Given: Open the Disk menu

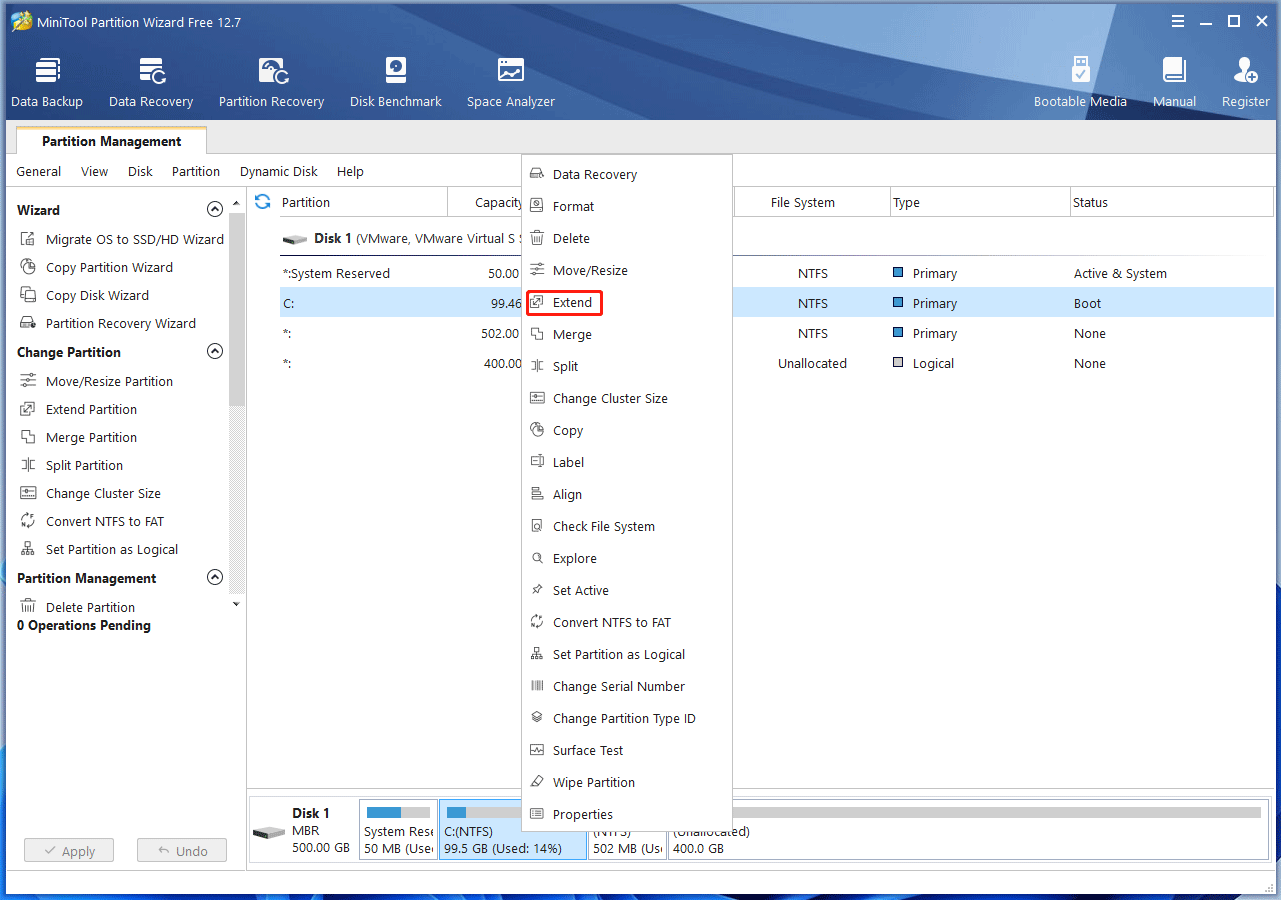Looking at the screenshot, I should [140, 171].
